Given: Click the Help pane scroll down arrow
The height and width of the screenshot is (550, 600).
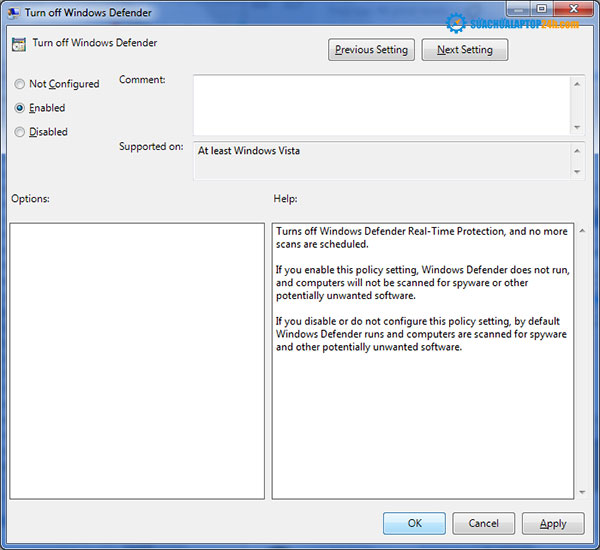Looking at the screenshot, I should pos(582,492).
